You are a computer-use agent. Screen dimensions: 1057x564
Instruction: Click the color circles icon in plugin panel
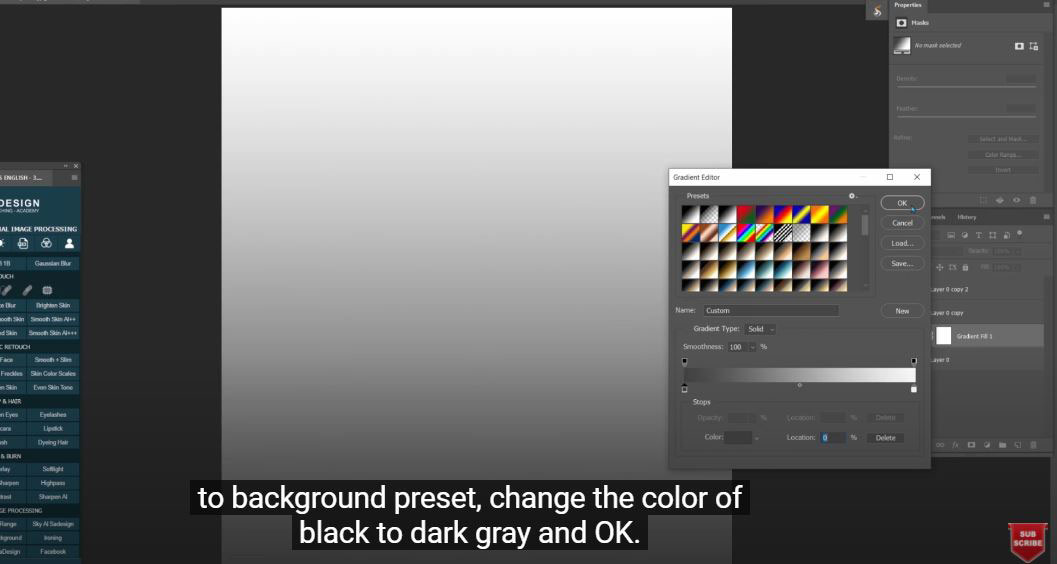pos(46,243)
